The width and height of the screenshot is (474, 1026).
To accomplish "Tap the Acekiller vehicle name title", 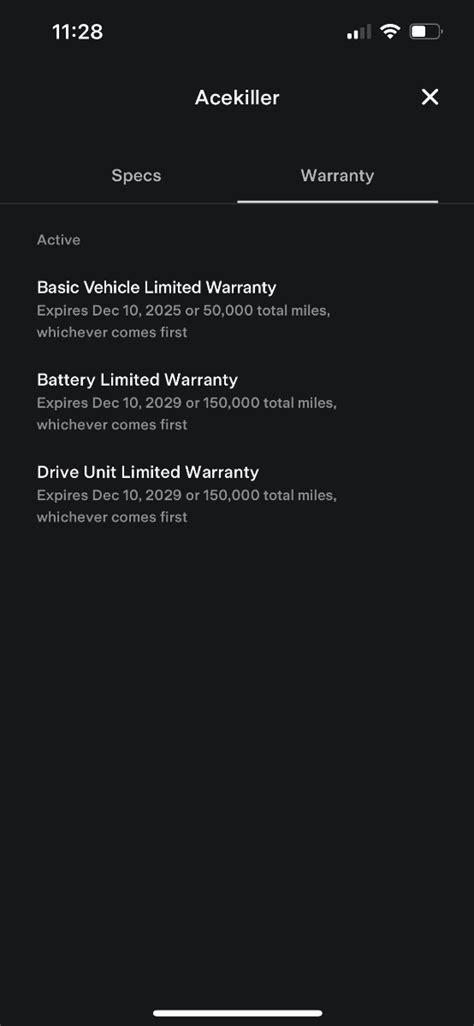I will (237, 97).
